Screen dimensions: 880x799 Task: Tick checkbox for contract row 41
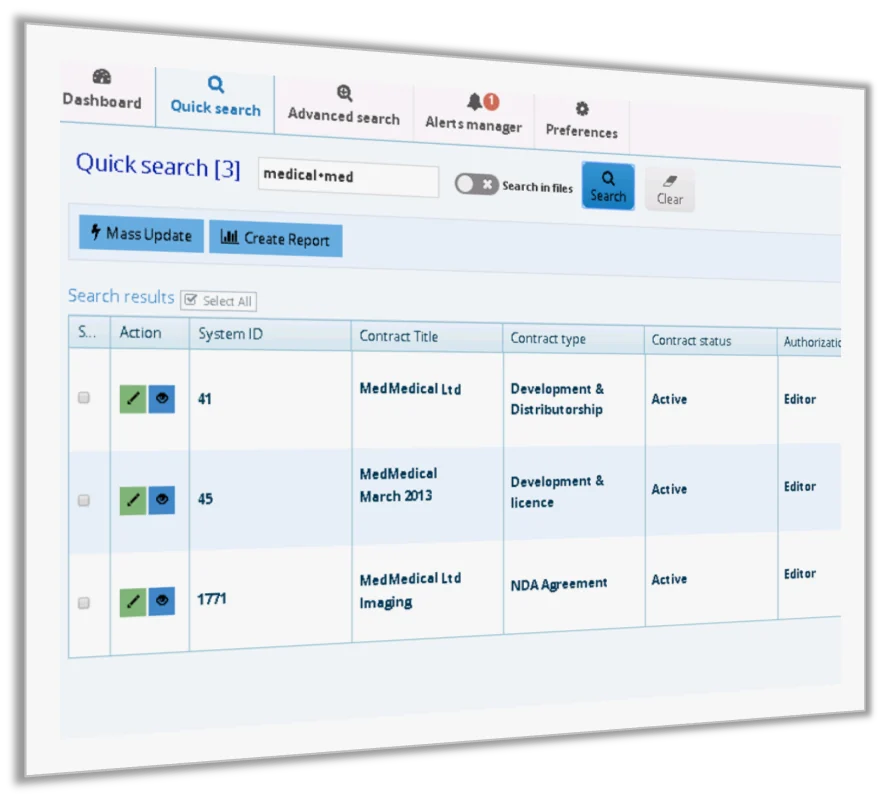coord(84,398)
